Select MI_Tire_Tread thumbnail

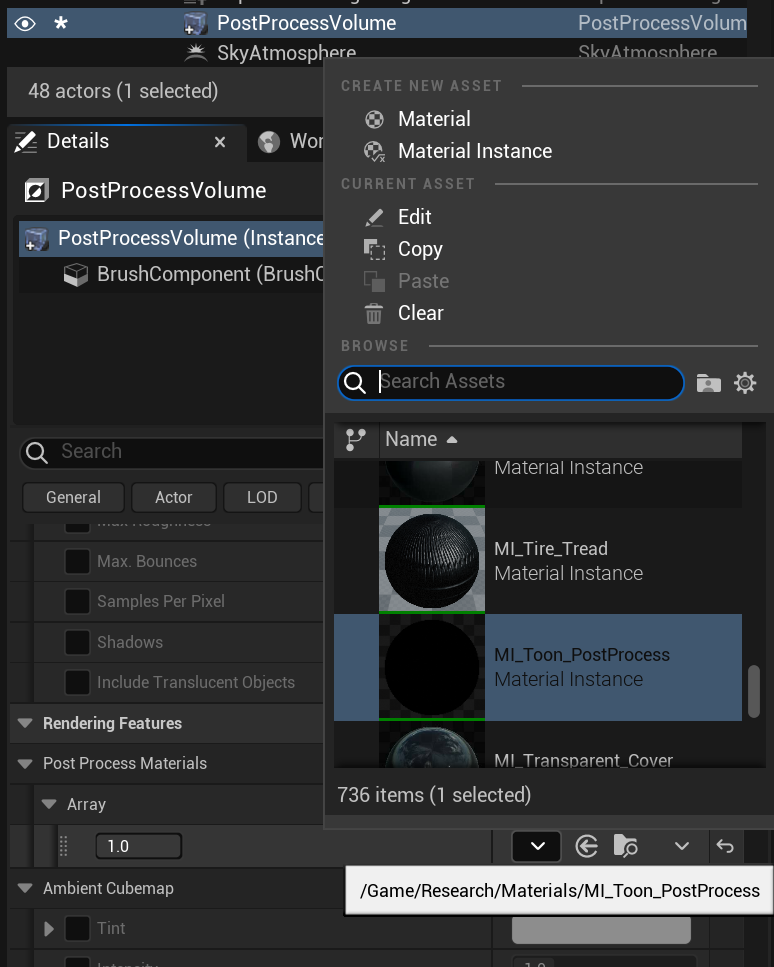pos(432,560)
